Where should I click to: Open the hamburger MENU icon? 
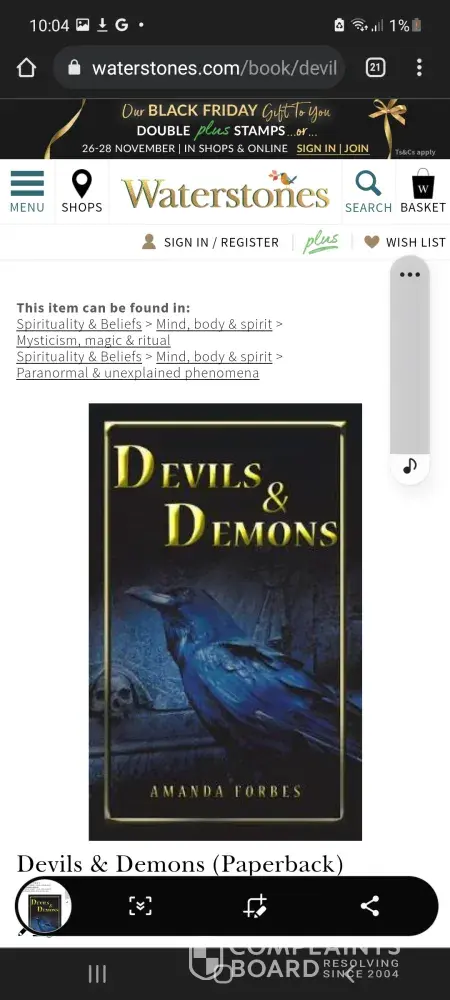coord(27,191)
